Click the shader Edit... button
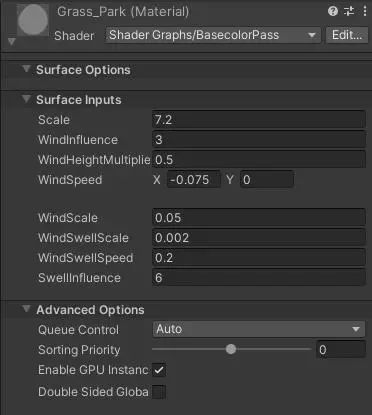 pos(346,35)
